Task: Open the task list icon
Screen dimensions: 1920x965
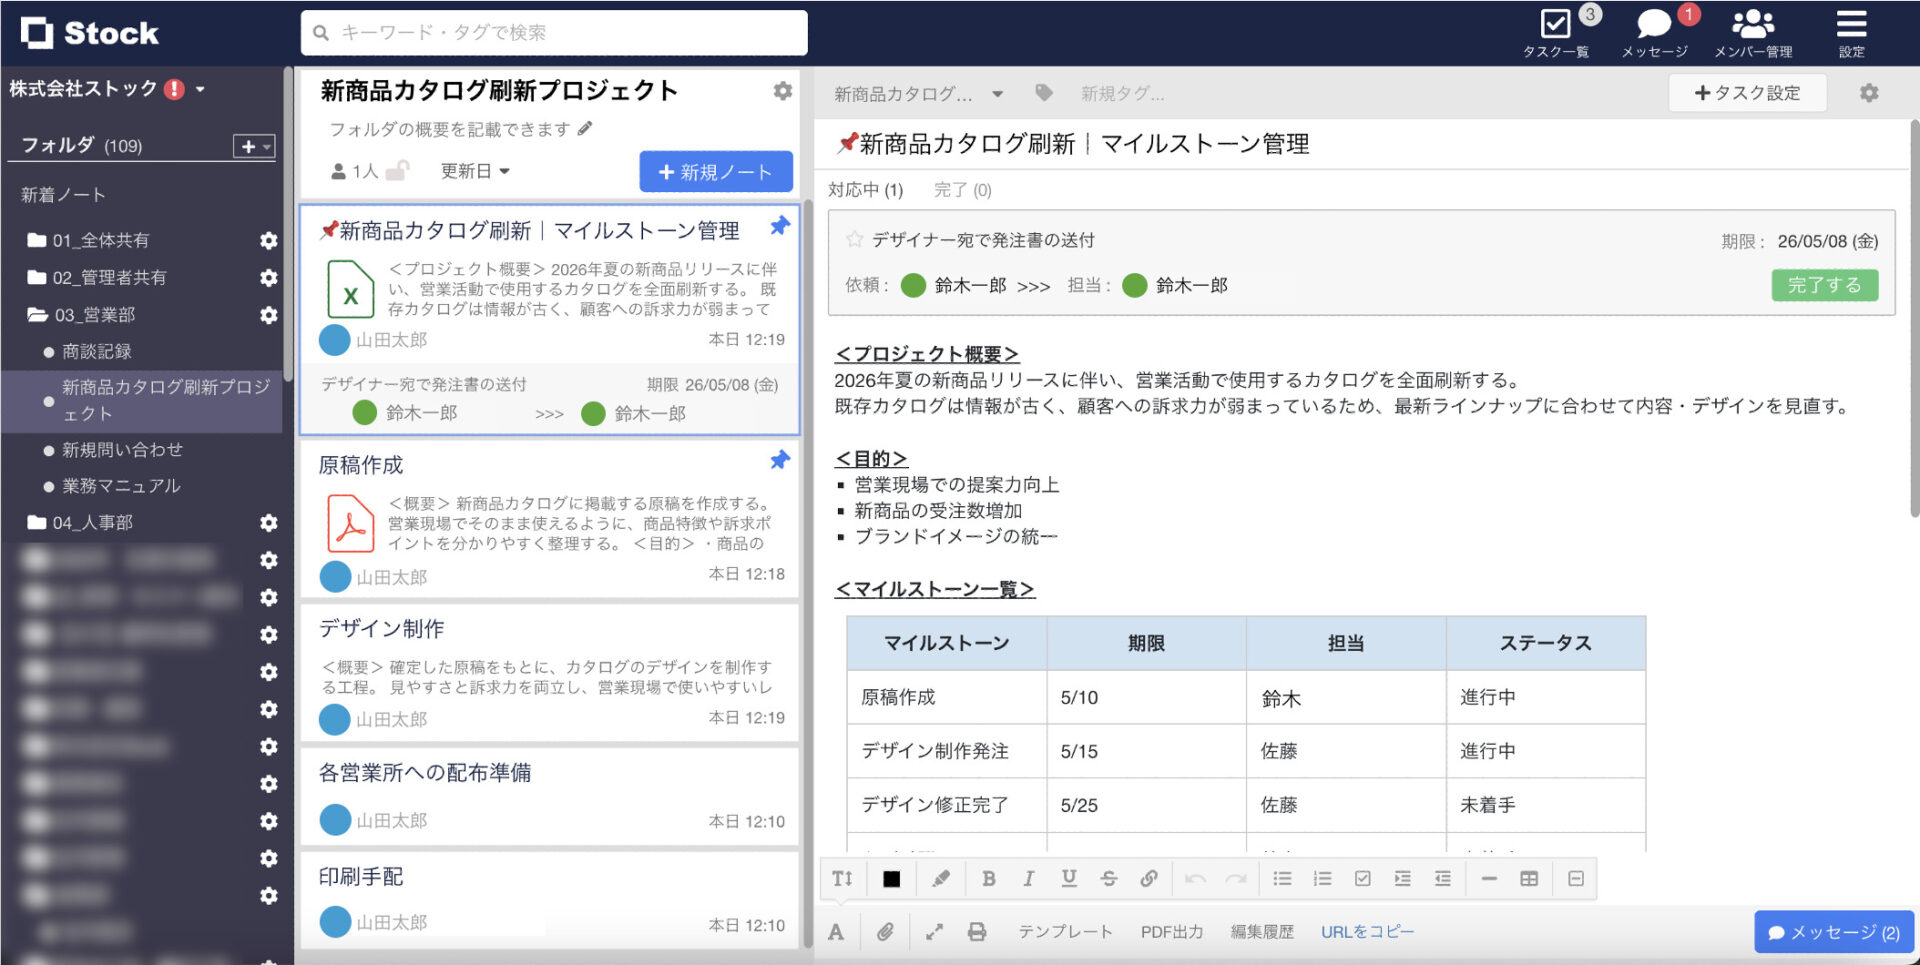Action: point(1556,23)
